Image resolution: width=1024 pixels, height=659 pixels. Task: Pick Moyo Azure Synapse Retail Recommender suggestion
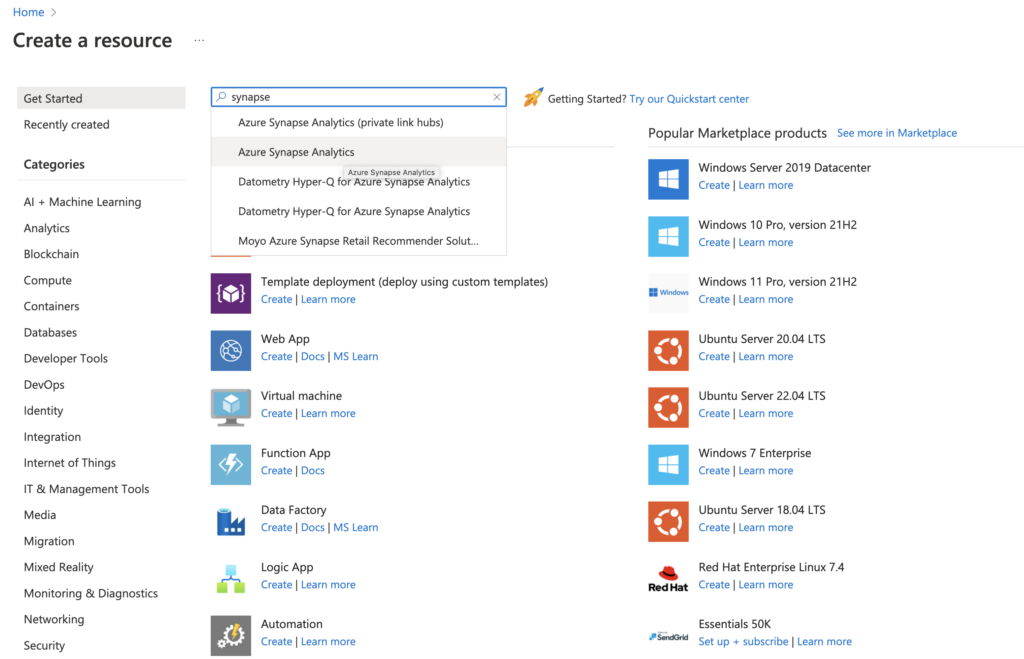[x=358, y=241]
